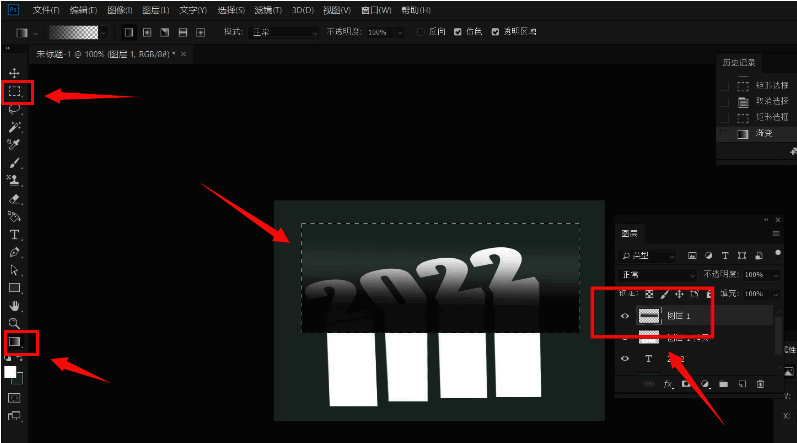797x443 pixels.
Task: Select the Brush tool
Action: (x=14, y=163)
